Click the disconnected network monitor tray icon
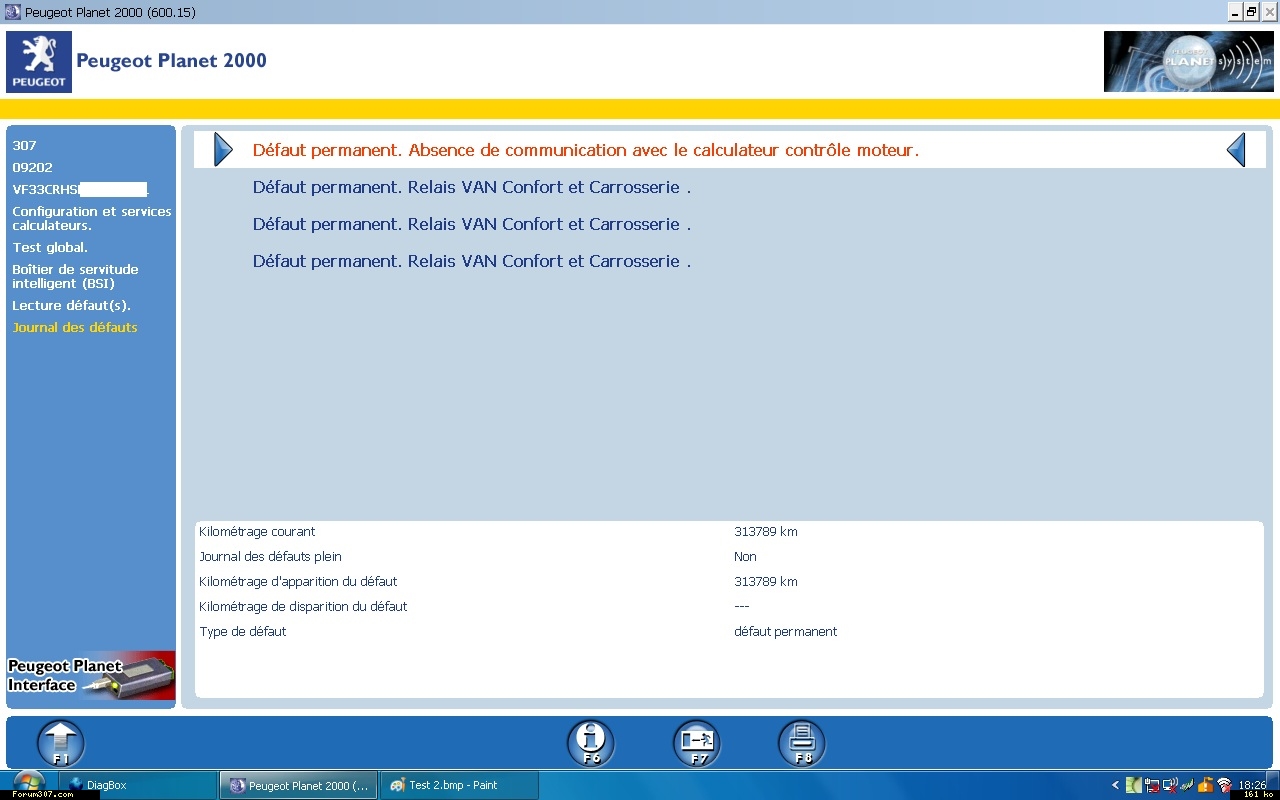Image resolution: width=1280 pixels, height=800 pixels. [x=1170, y=785]
